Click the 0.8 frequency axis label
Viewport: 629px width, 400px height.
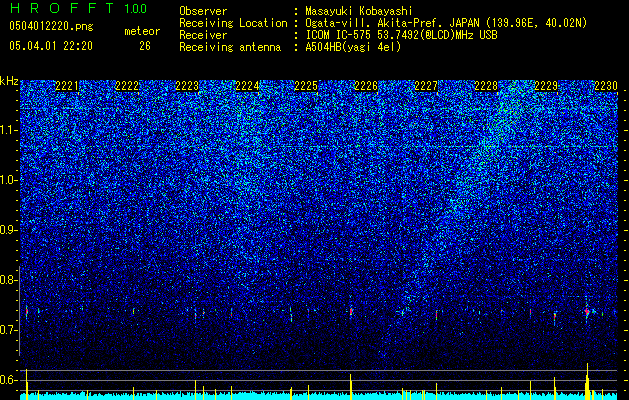9,280
